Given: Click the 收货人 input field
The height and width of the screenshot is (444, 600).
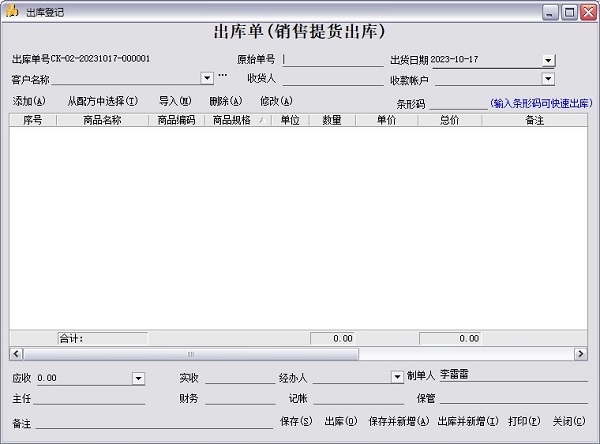Looking at the screenshot, I should 333,79.
